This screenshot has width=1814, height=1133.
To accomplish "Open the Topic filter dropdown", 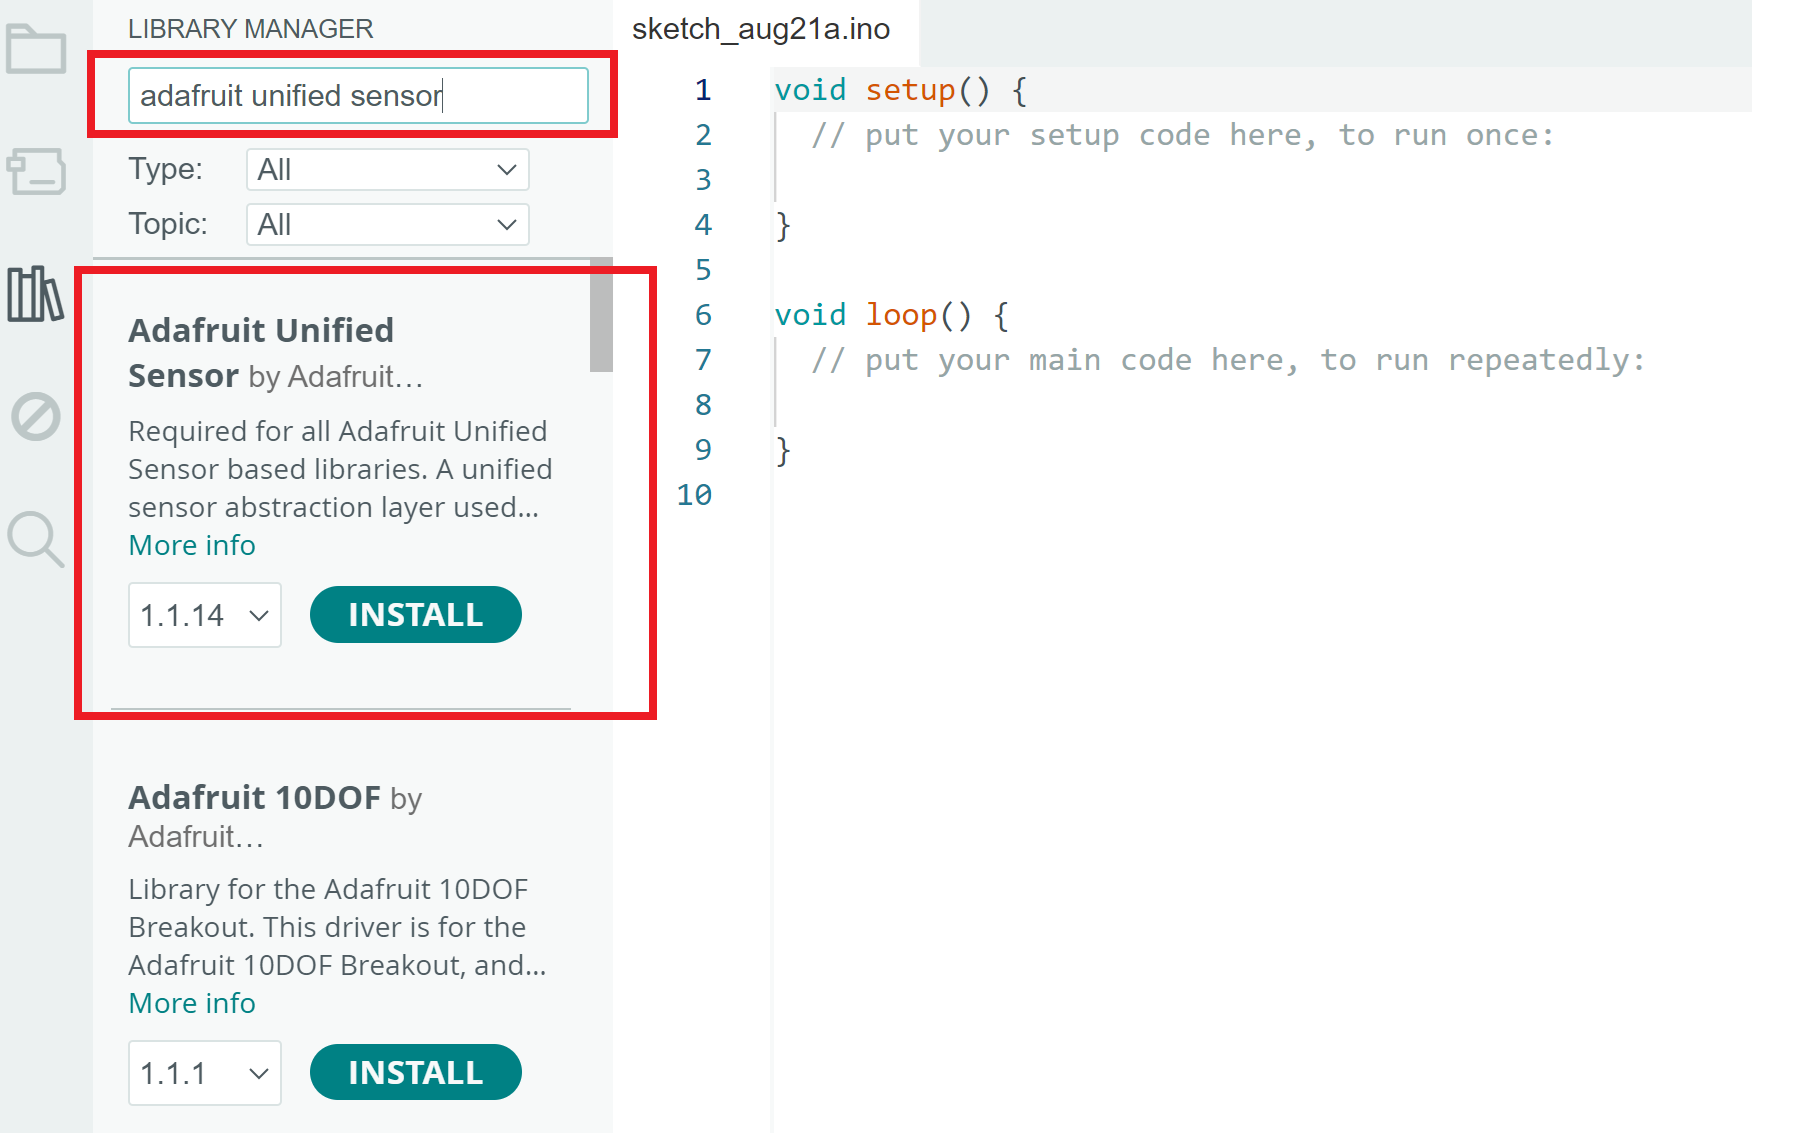I will pyautogui.click(x=388, y=225).
